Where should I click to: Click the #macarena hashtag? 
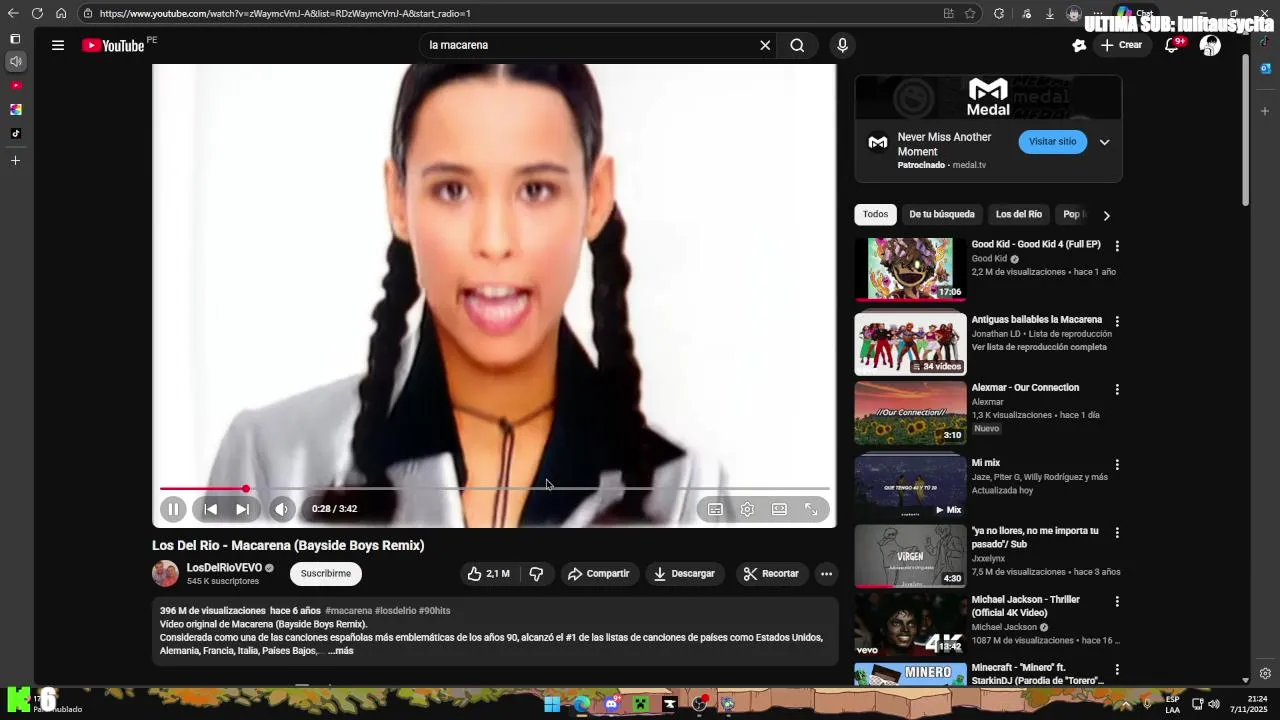coord(348,611)
